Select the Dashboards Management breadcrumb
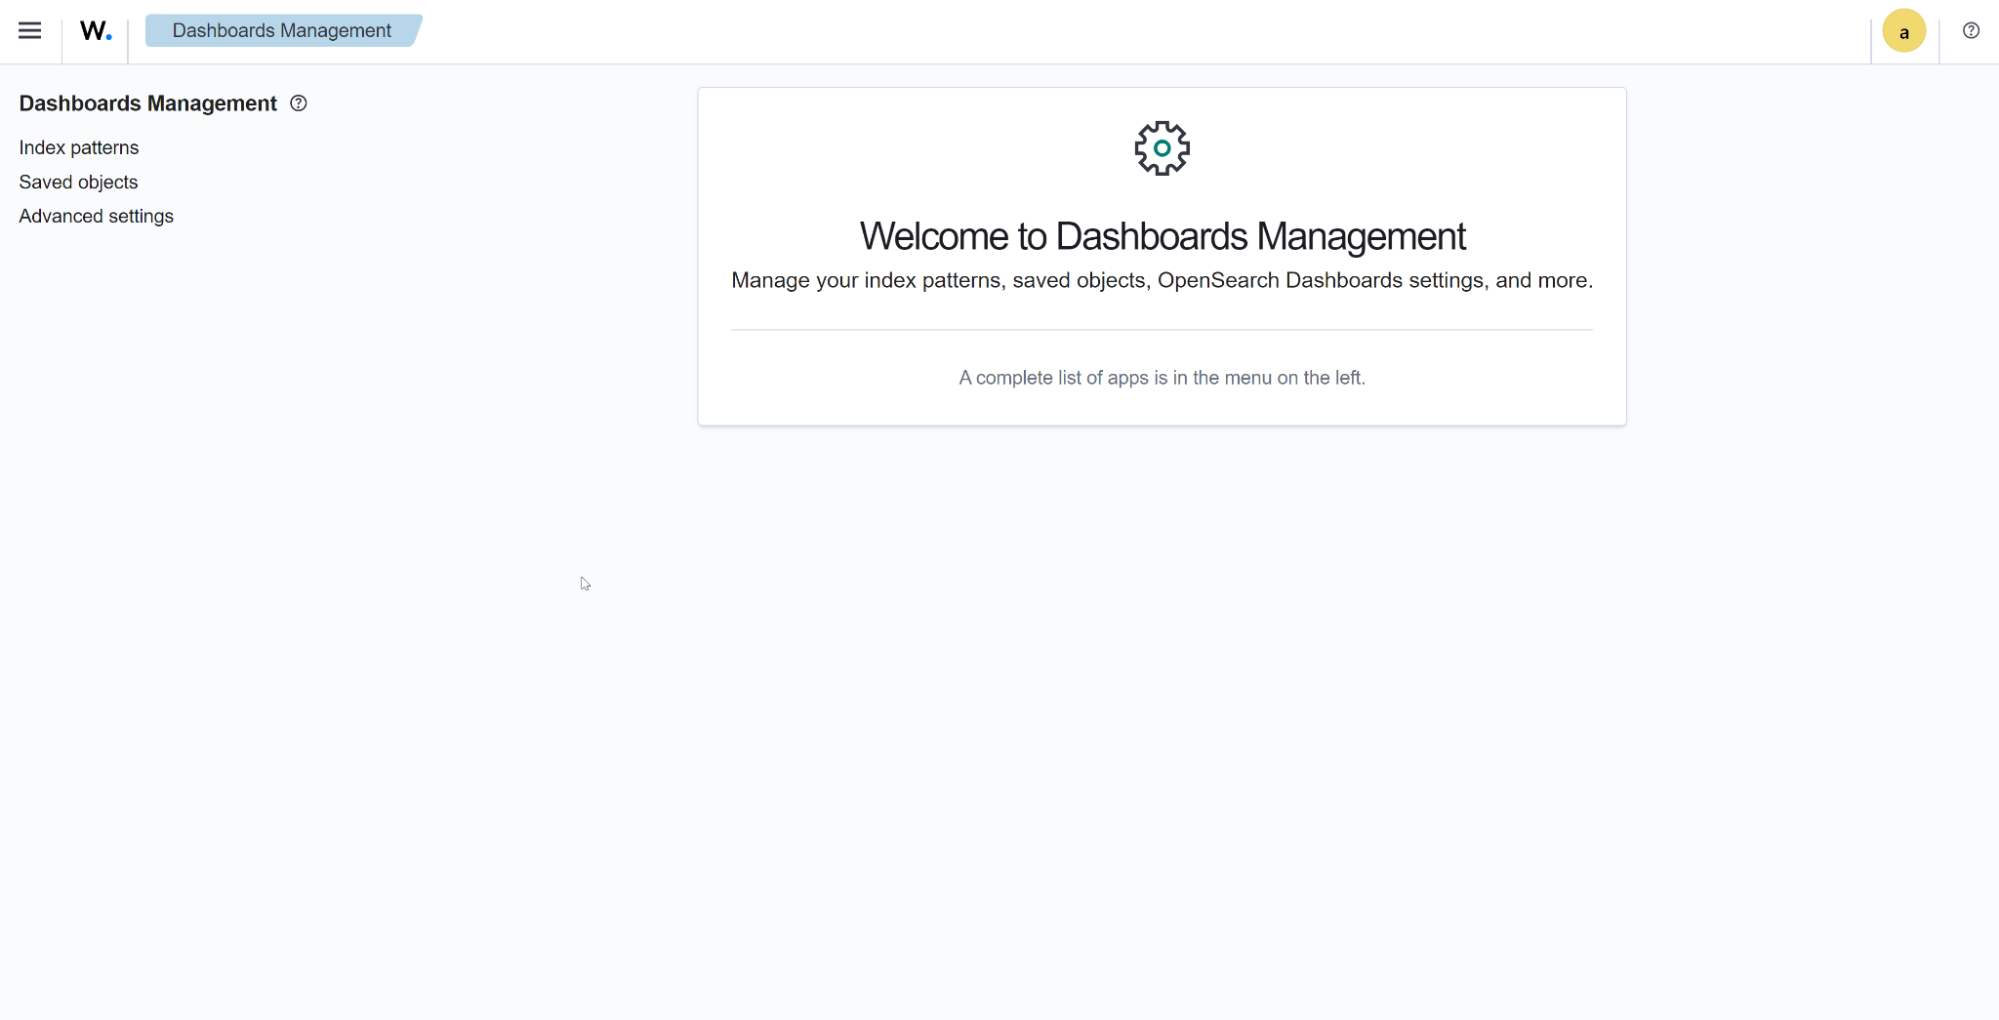This screenshot has width=1999, height=1020. [281, 31]
